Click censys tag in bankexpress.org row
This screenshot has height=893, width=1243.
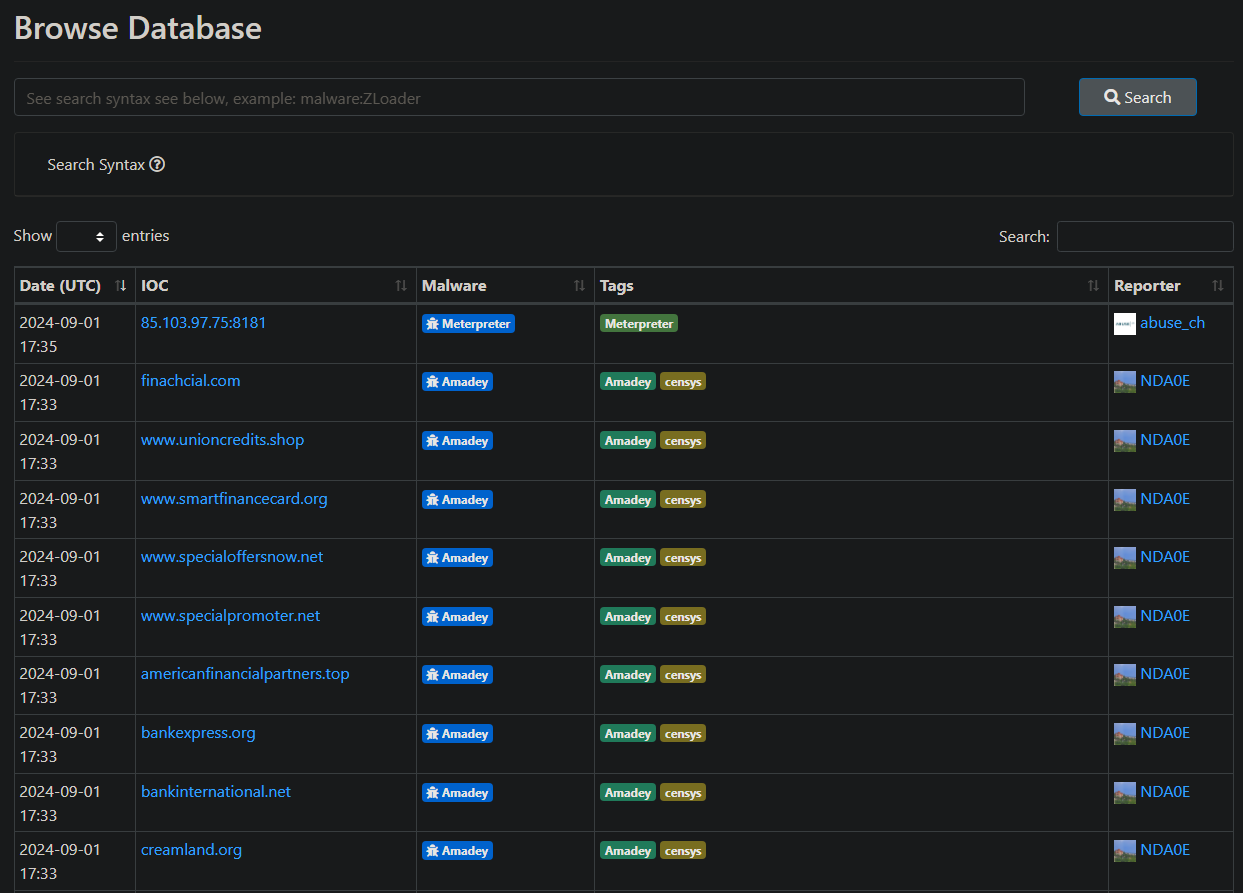[x=683, y=734]
